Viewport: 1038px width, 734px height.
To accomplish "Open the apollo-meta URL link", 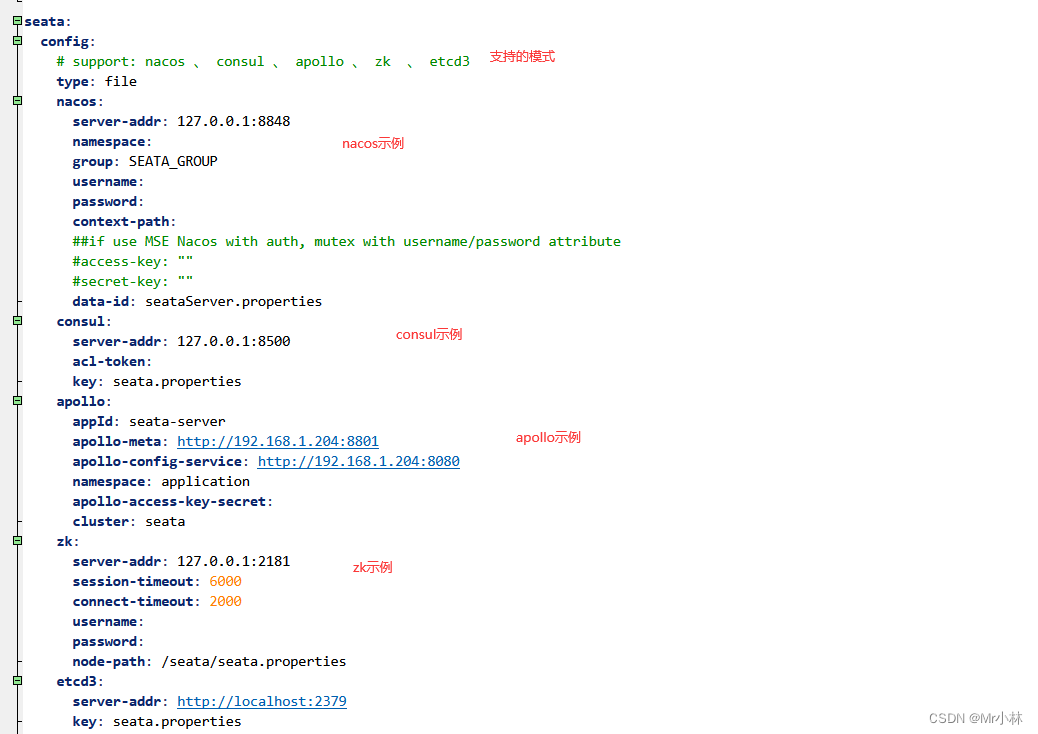I will point(277,441).
